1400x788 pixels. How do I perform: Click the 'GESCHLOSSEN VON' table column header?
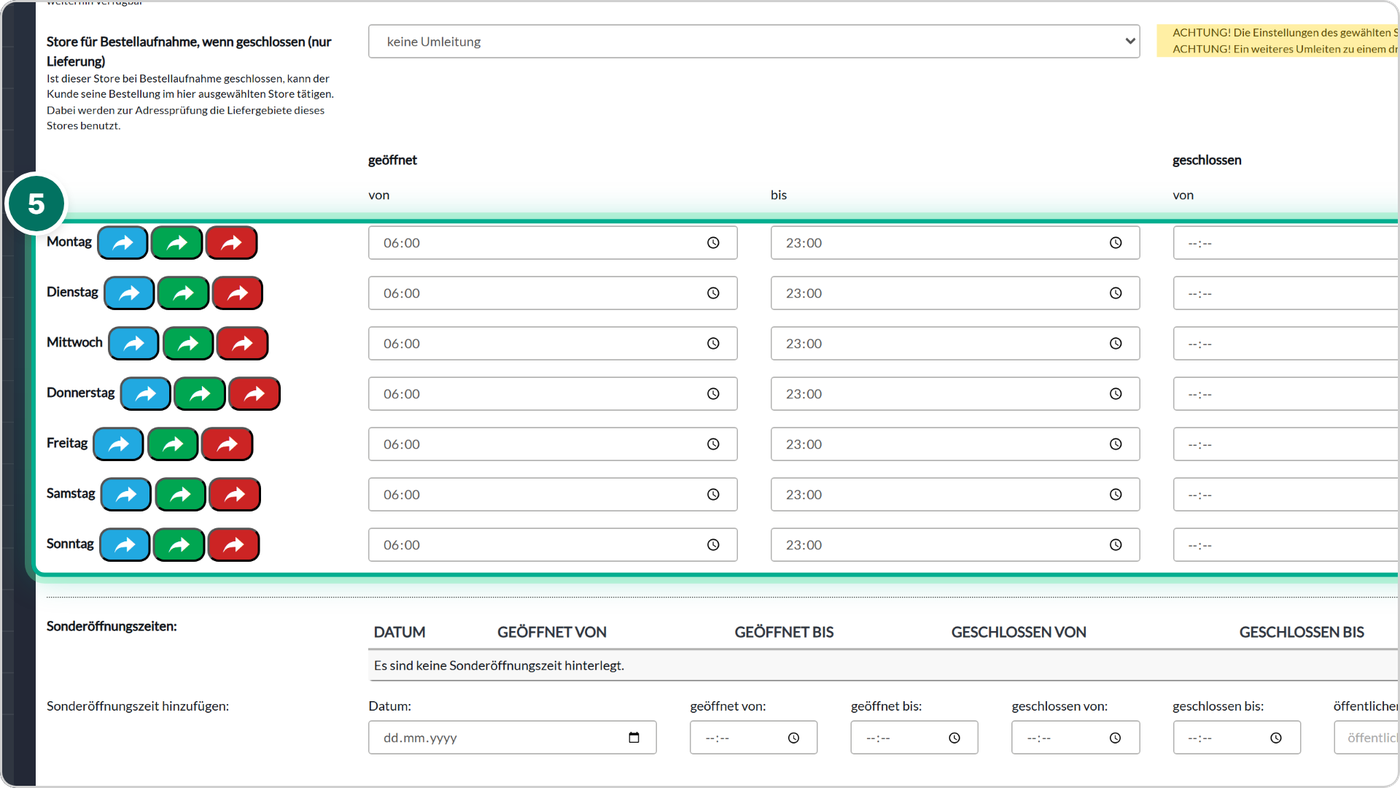tap(1019, 632)
